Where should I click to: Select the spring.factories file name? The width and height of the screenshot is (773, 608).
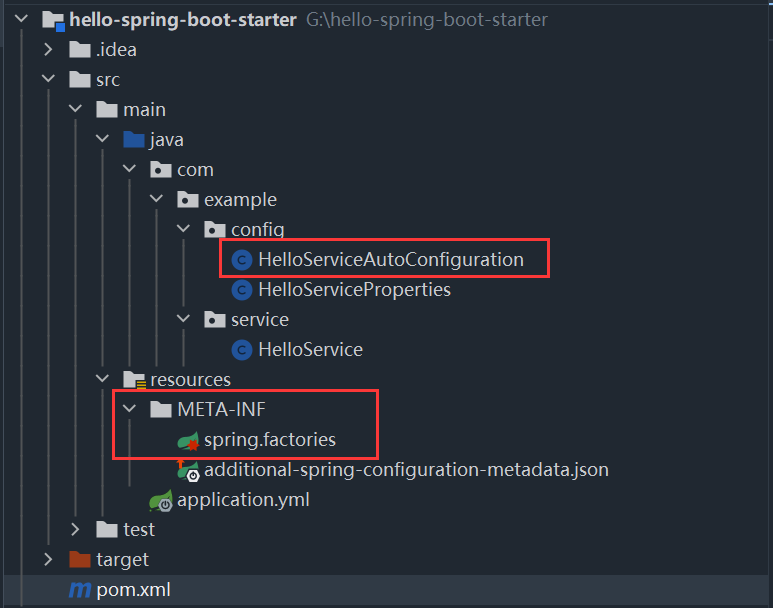click(270, 440)
